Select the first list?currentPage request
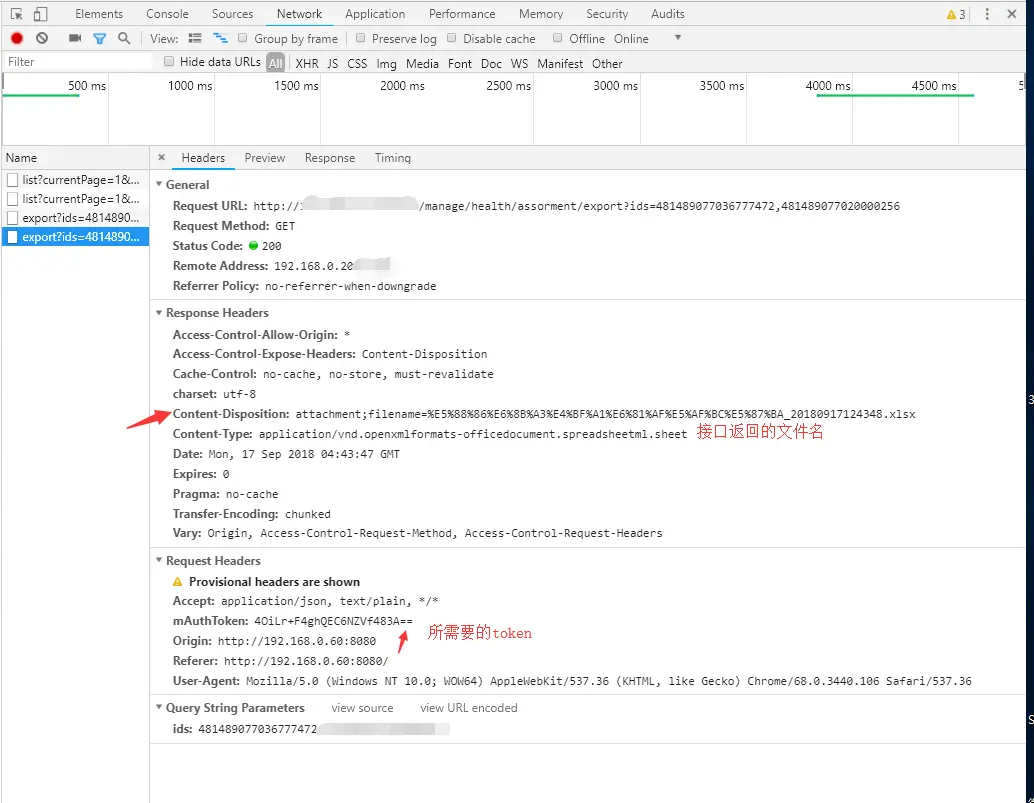Image resolution: width=1034 pixels, height=803 pixels. (75, 179)
